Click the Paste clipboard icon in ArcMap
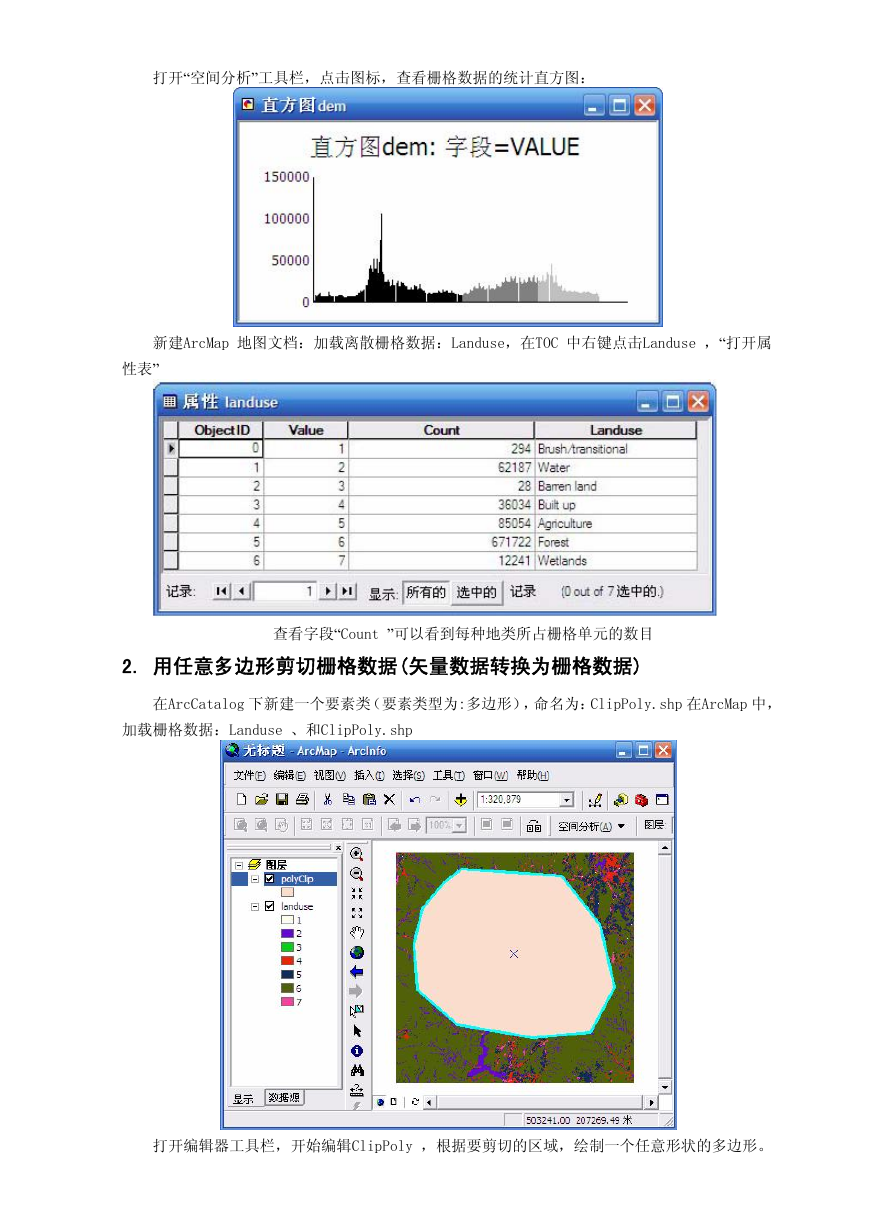The height and width of the screenshot is (1228, 869). tap(369, 800)
